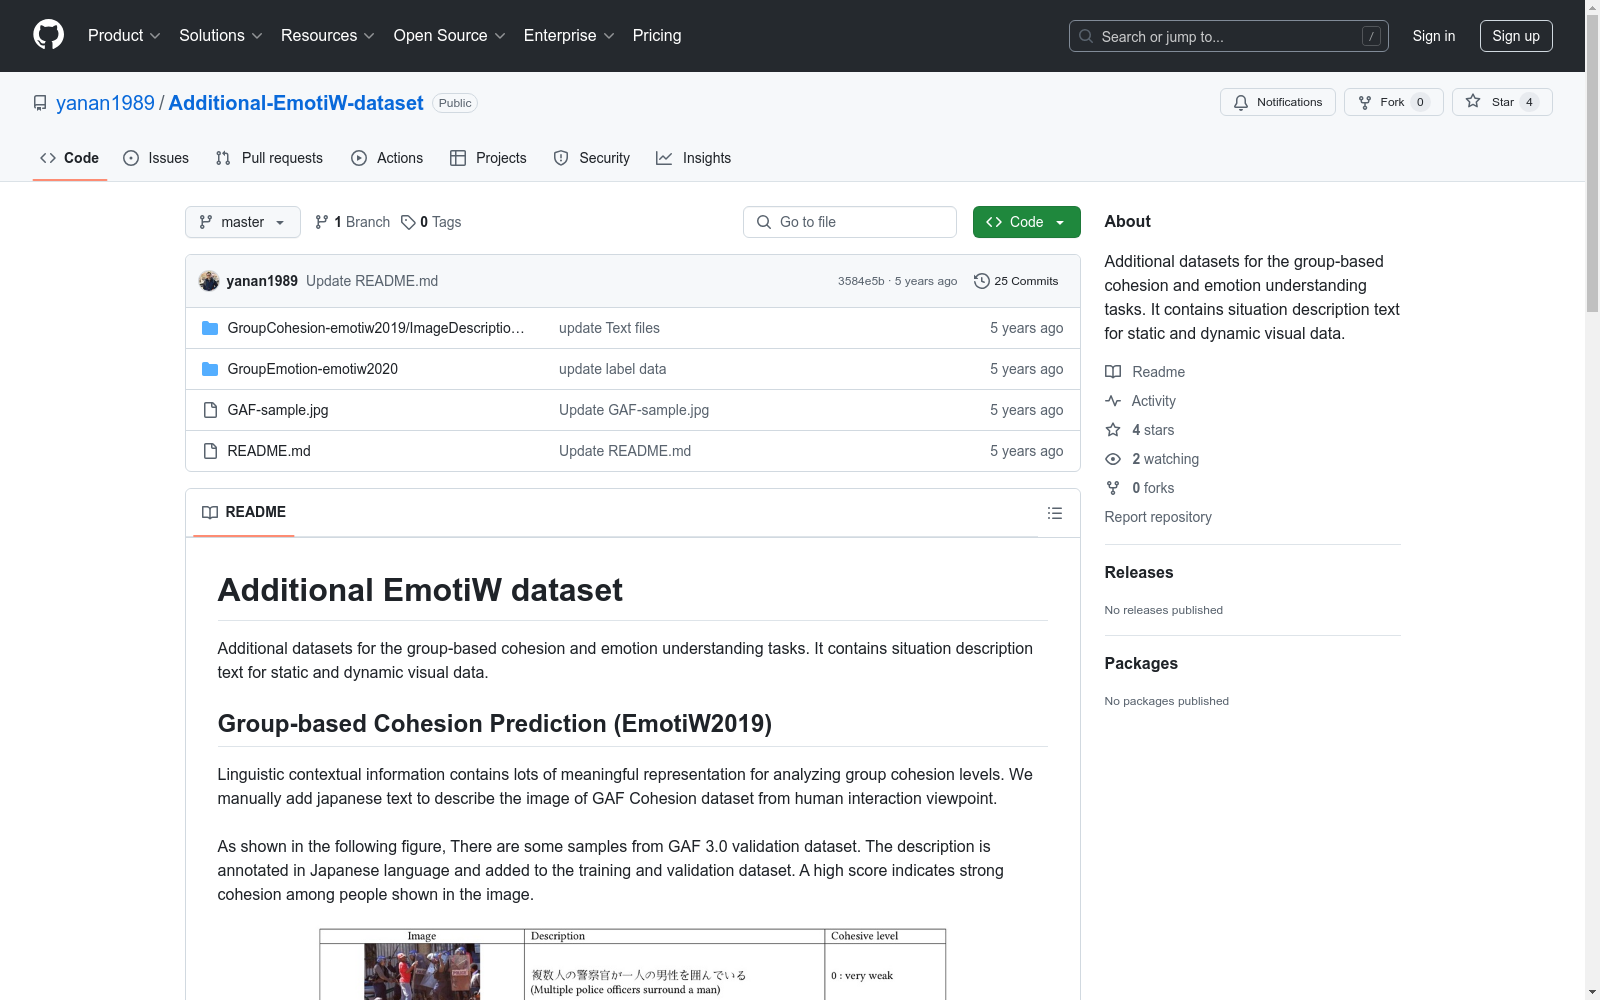Open the Solutions menu in header
Viewport: 1600px width, 1000px height.
pyautogui.click(x=220, y=36)
